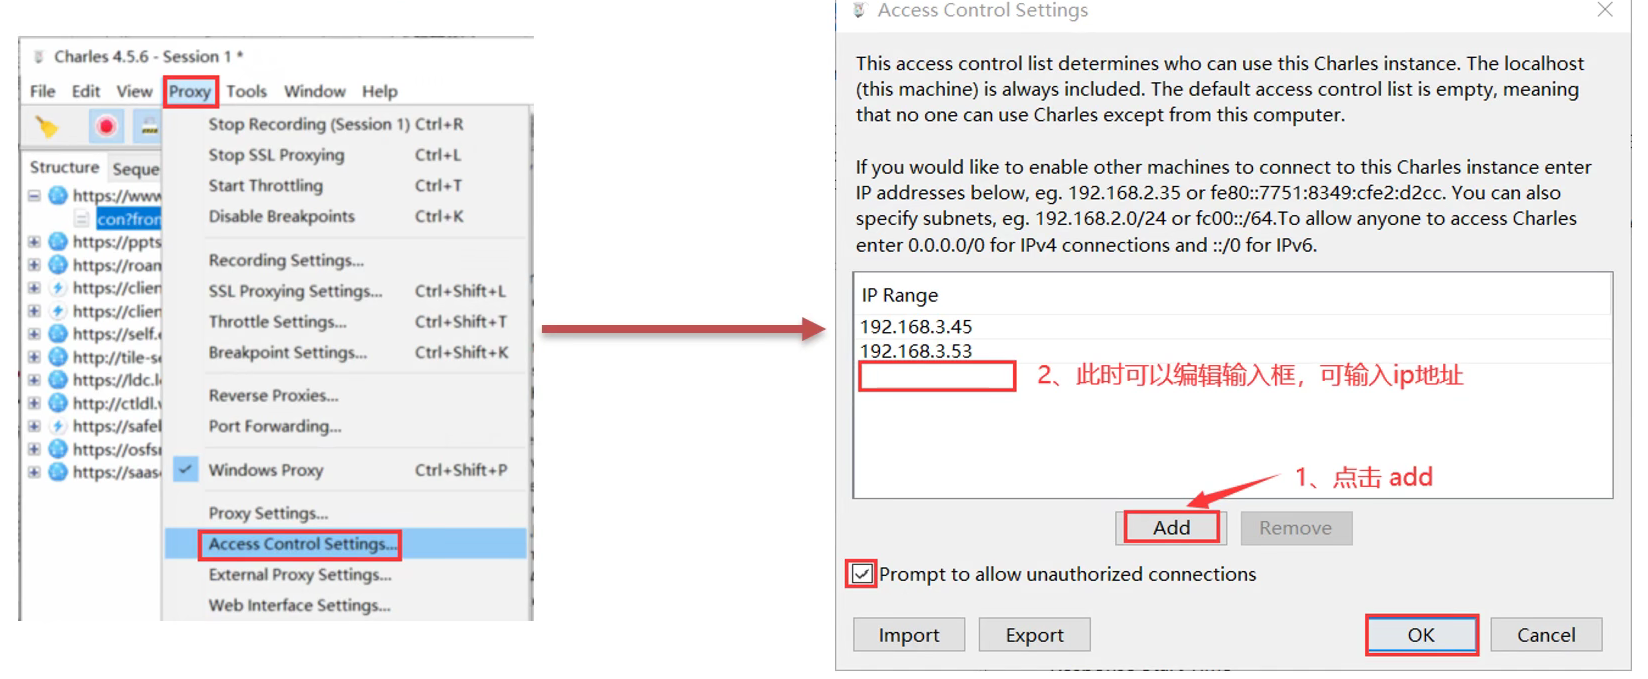Click lightning icon of https://safel host
1648x679 pixels.
[58, 425]
